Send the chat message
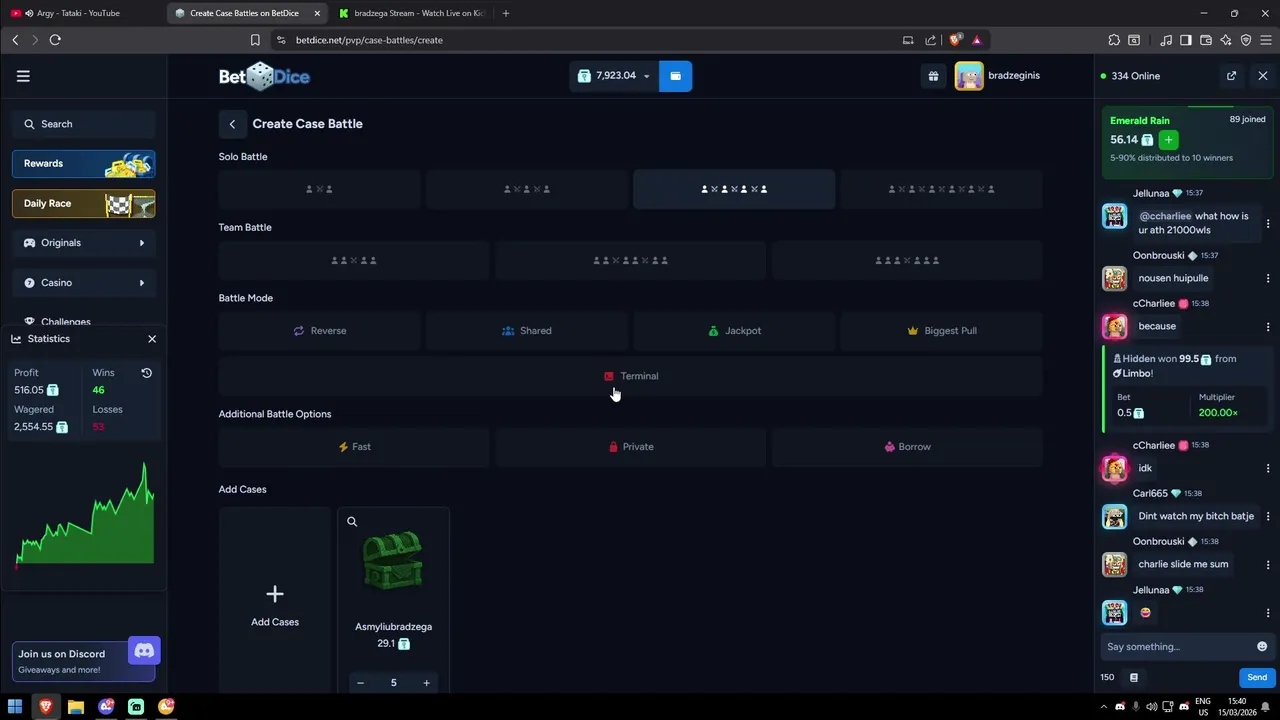1280x720 pixels. [x=1257, y=677]
